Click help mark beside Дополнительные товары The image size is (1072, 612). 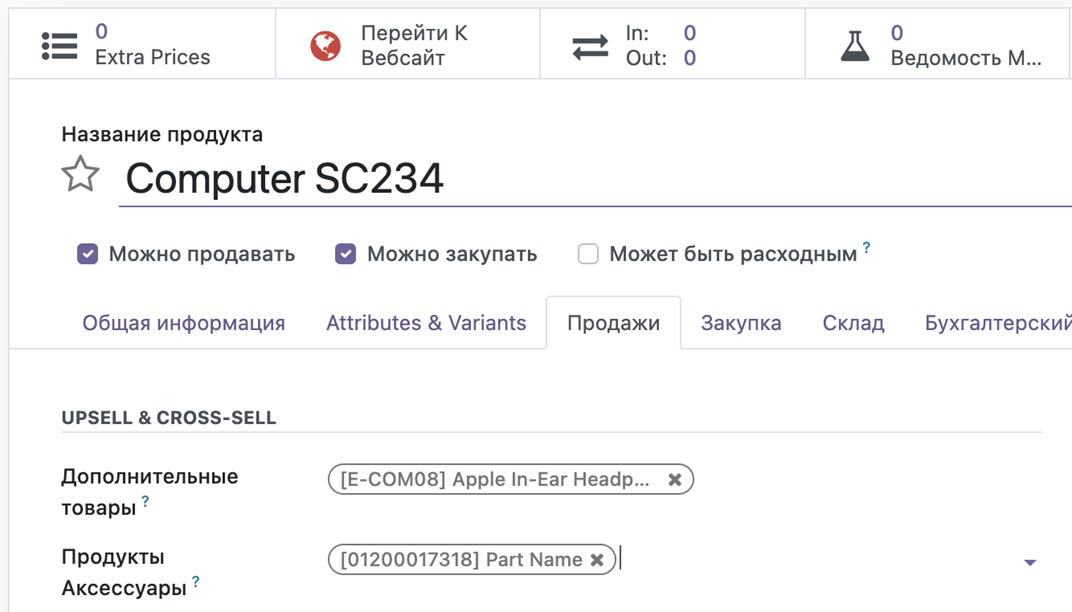click(x=146, y=502)
